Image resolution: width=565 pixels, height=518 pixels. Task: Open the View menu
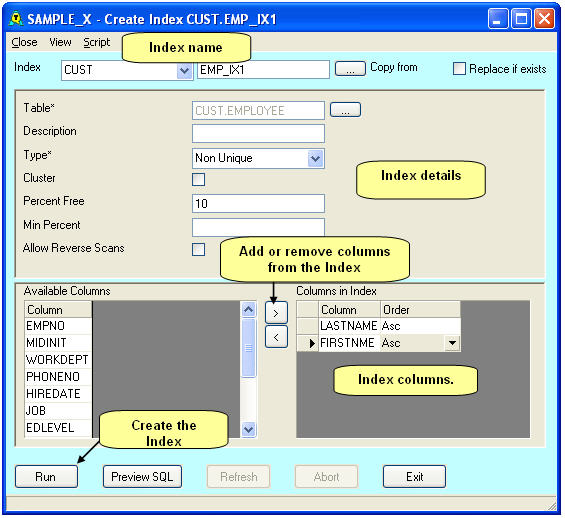click(x=60, y=42)
